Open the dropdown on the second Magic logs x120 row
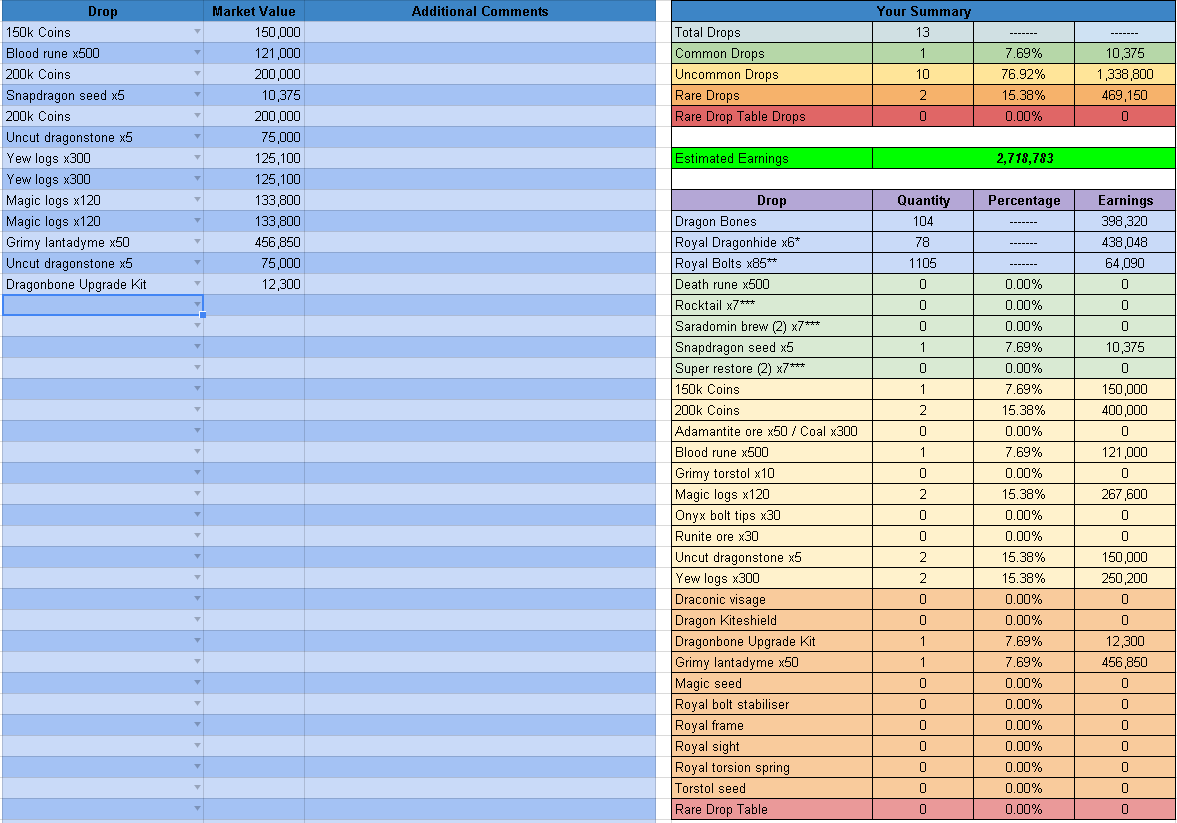 click(x=197, y=221)
